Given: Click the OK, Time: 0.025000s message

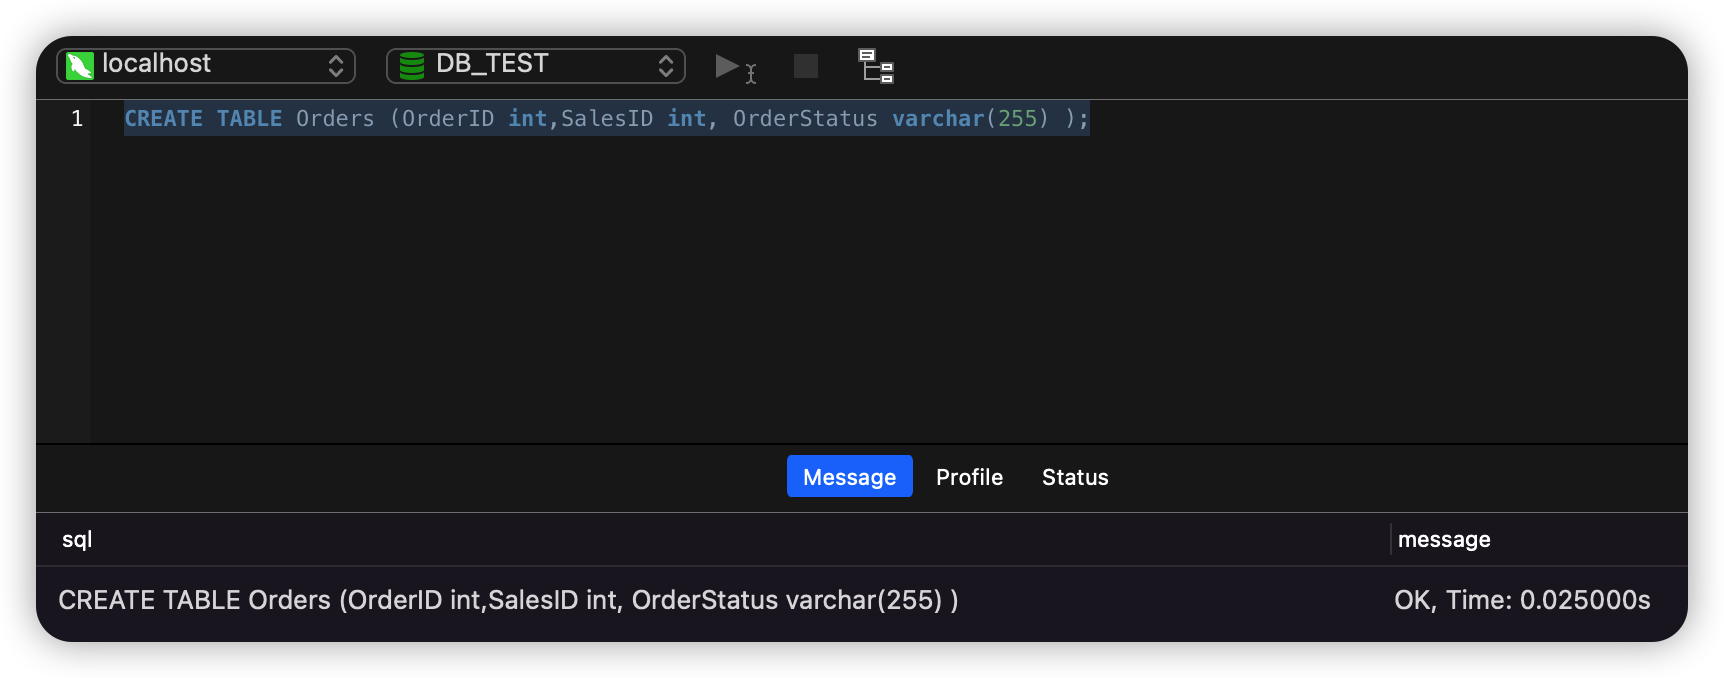Looking at the screenshot, I should click(1522, 600).
